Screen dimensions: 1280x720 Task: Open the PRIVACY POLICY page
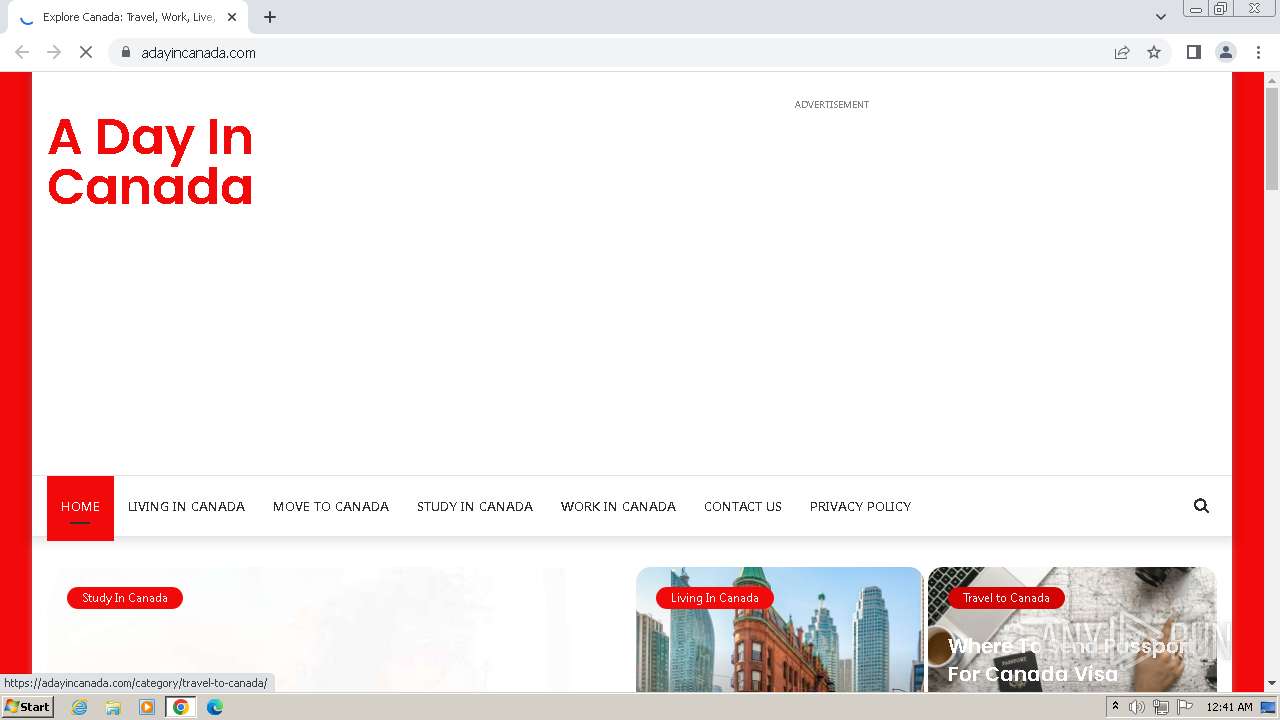pyautogui.click(x=860, y=507)
